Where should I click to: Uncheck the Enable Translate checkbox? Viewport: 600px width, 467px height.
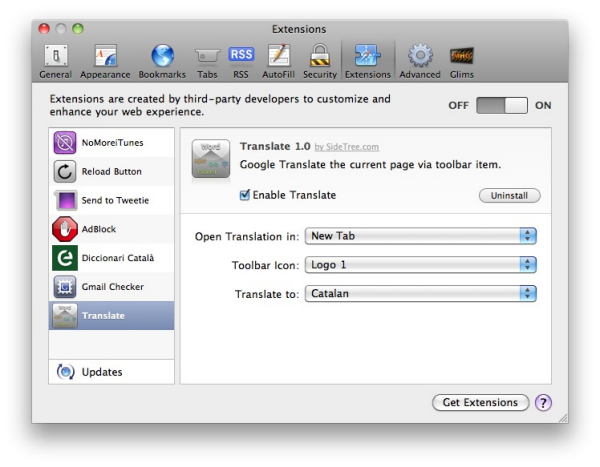pyautogui.click(x=245, y=195)
